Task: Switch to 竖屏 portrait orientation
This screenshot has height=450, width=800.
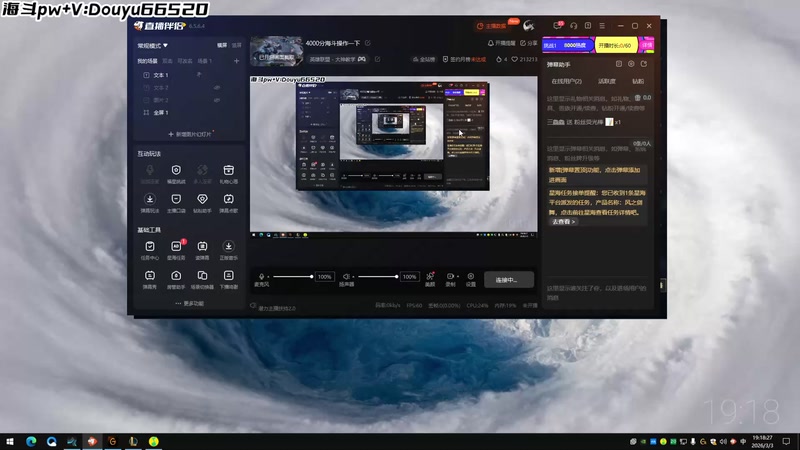Action: coord(237,45)
